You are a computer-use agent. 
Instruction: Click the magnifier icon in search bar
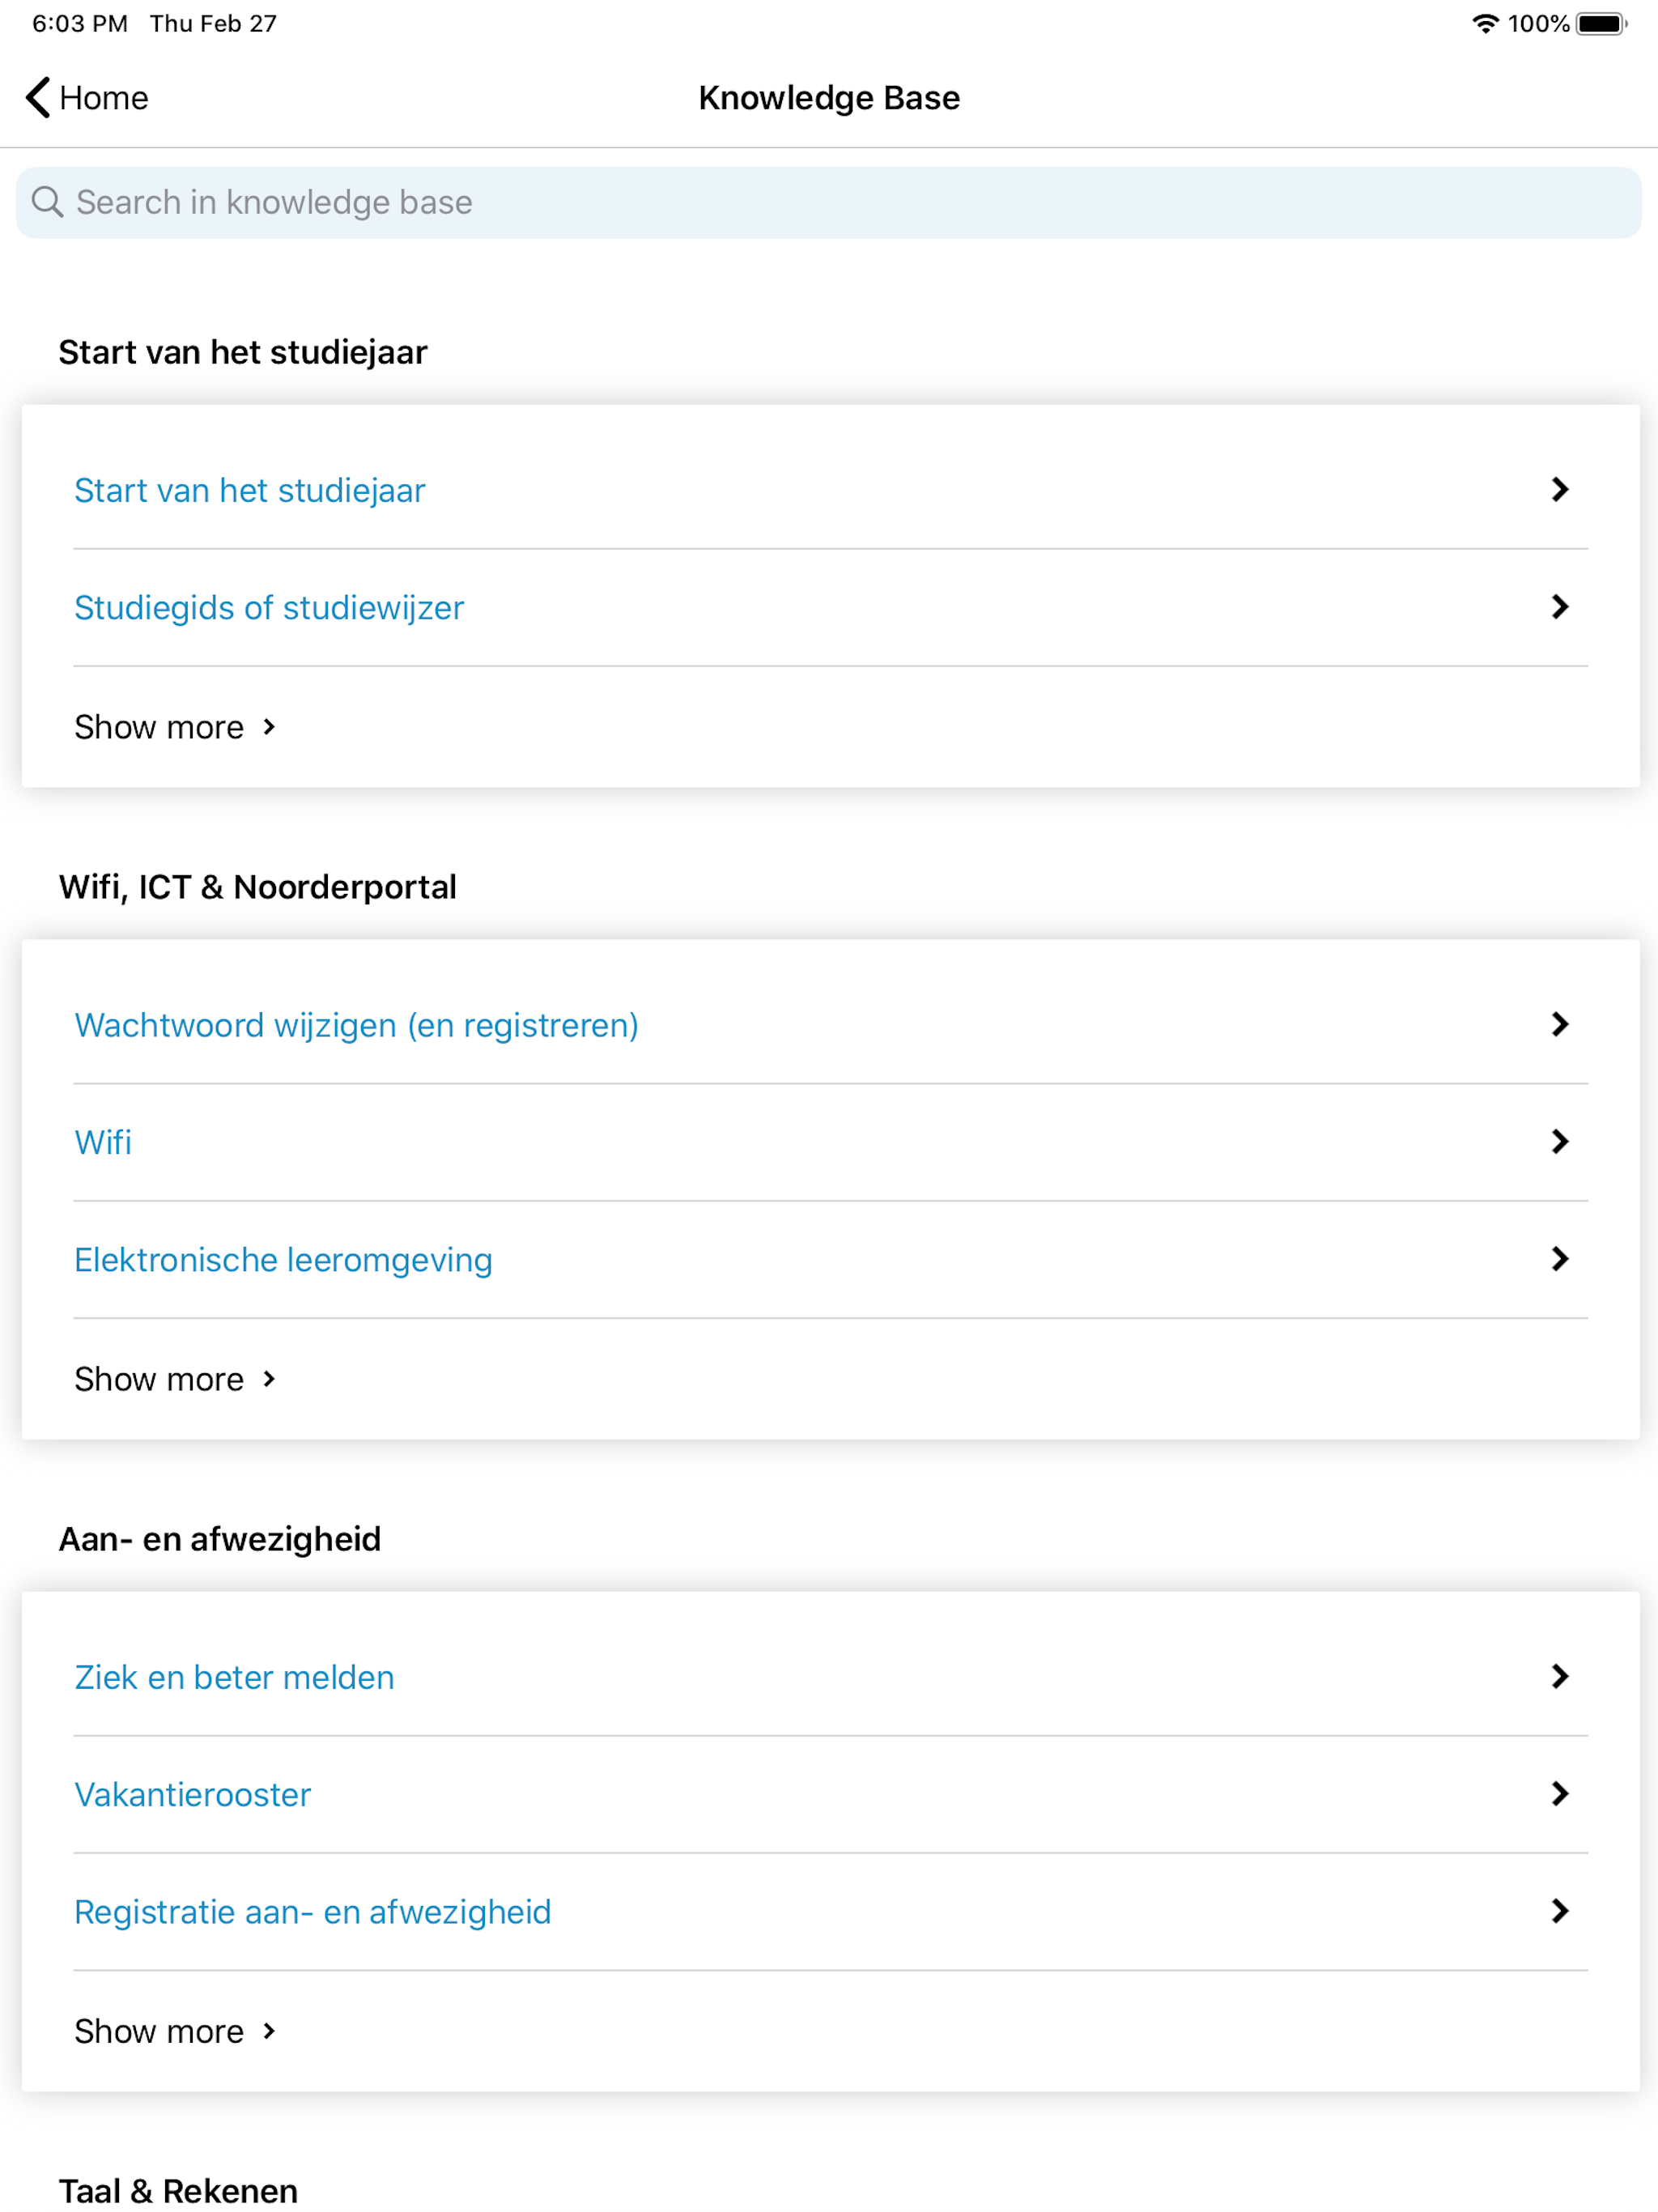point(47,202)
